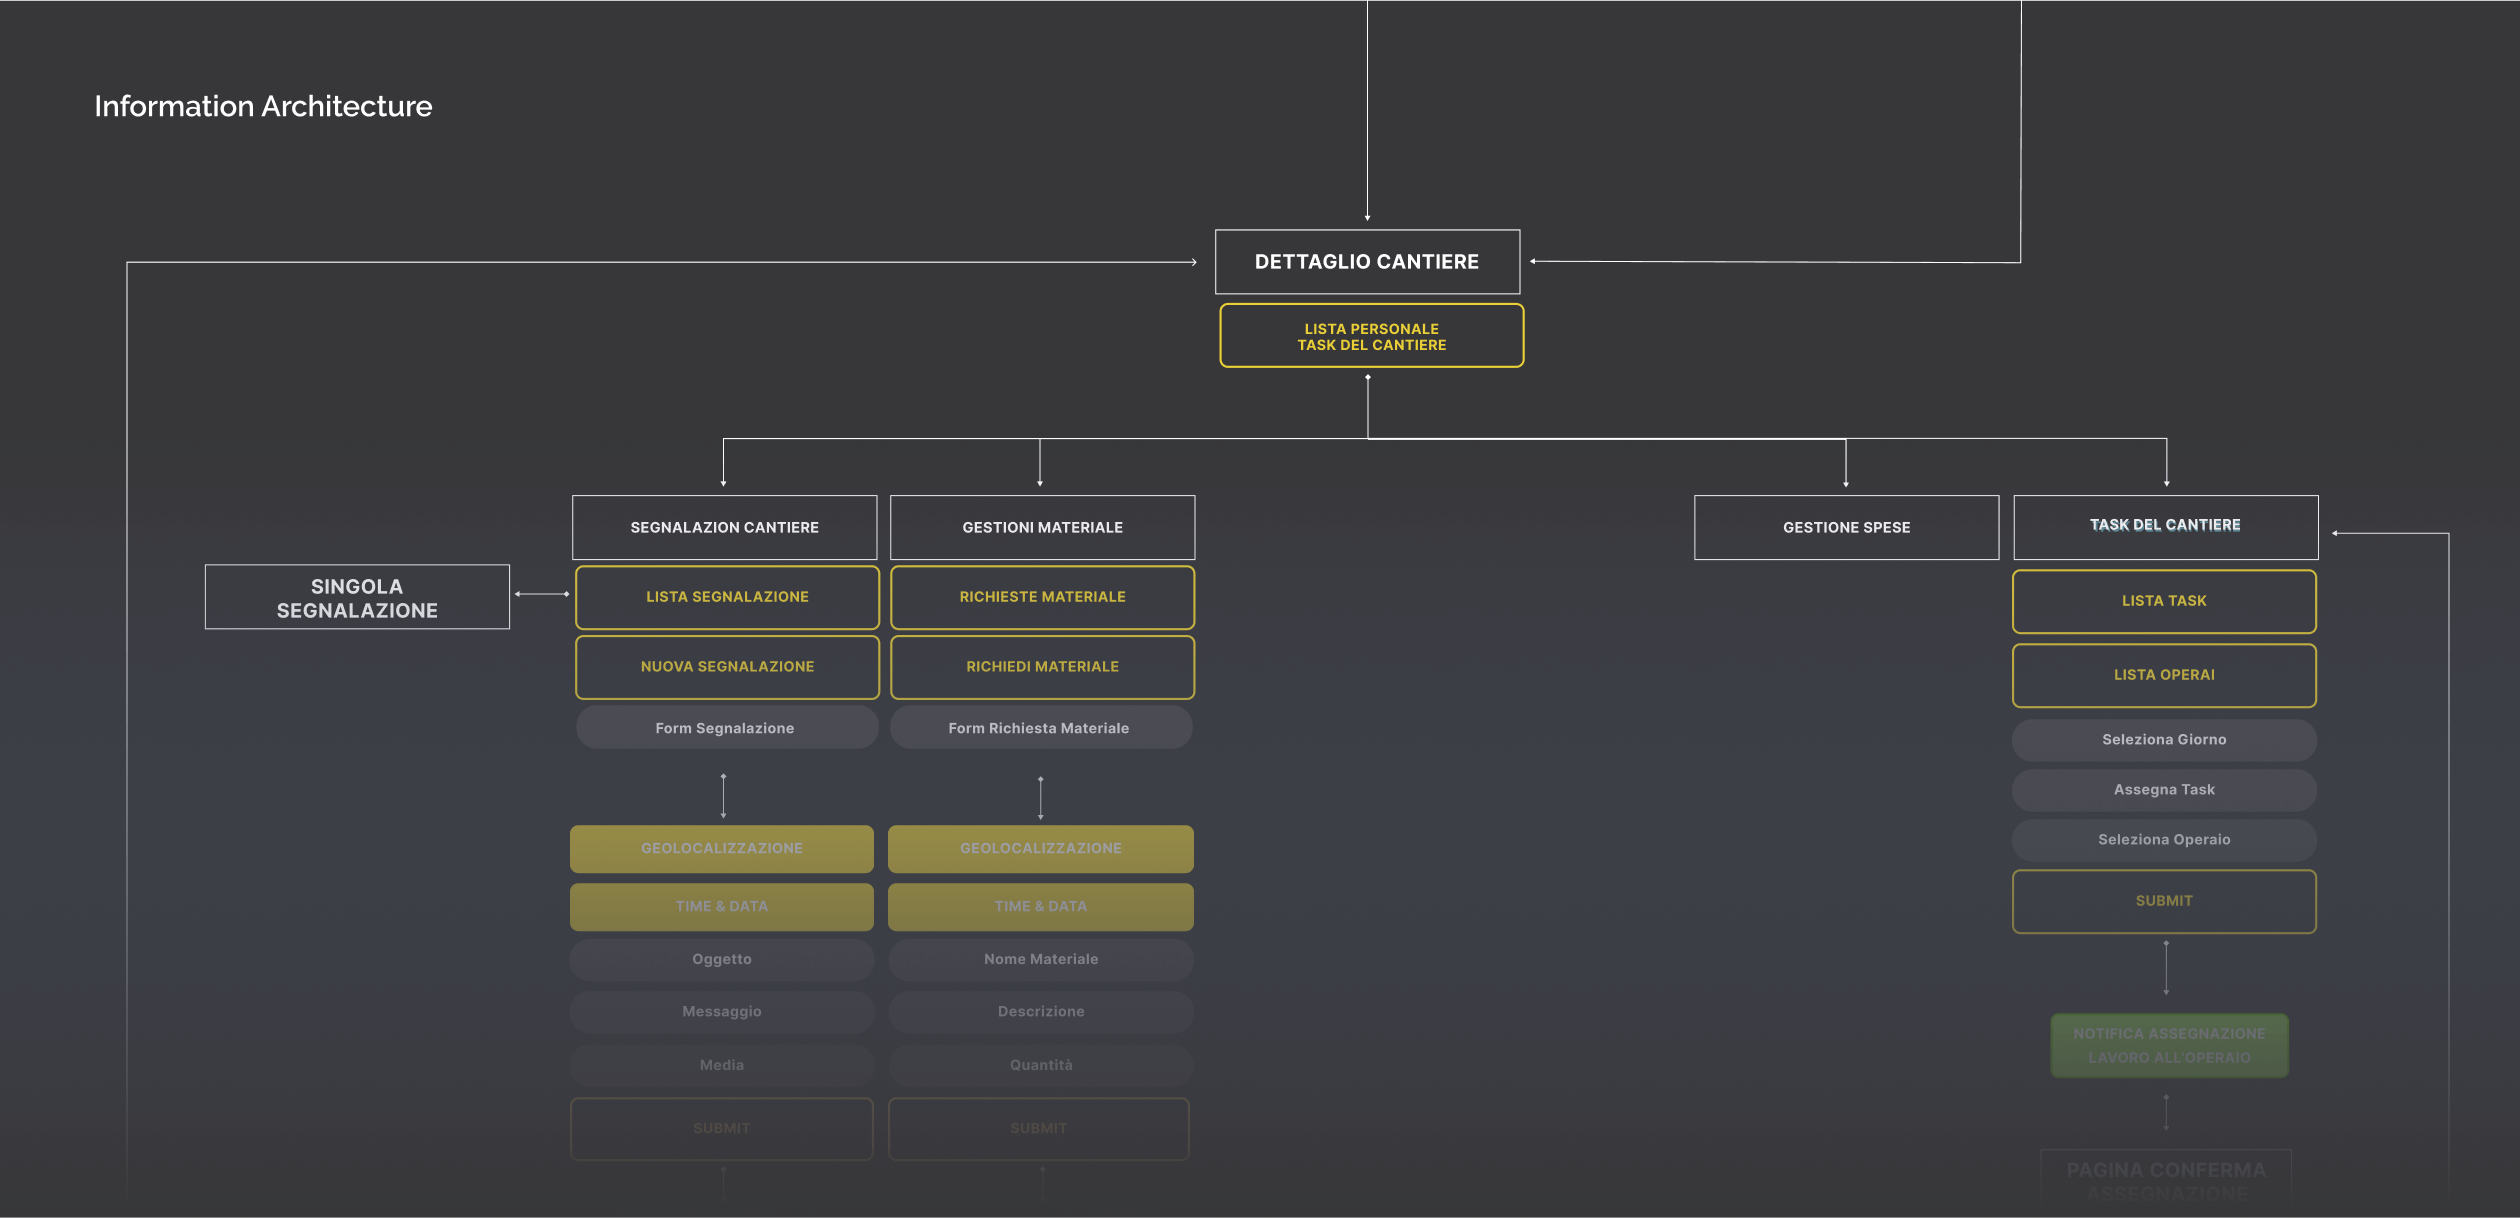Click TIME & DATA above Oggetto
2520x1218 pixels.
click(x=721, y=906)
